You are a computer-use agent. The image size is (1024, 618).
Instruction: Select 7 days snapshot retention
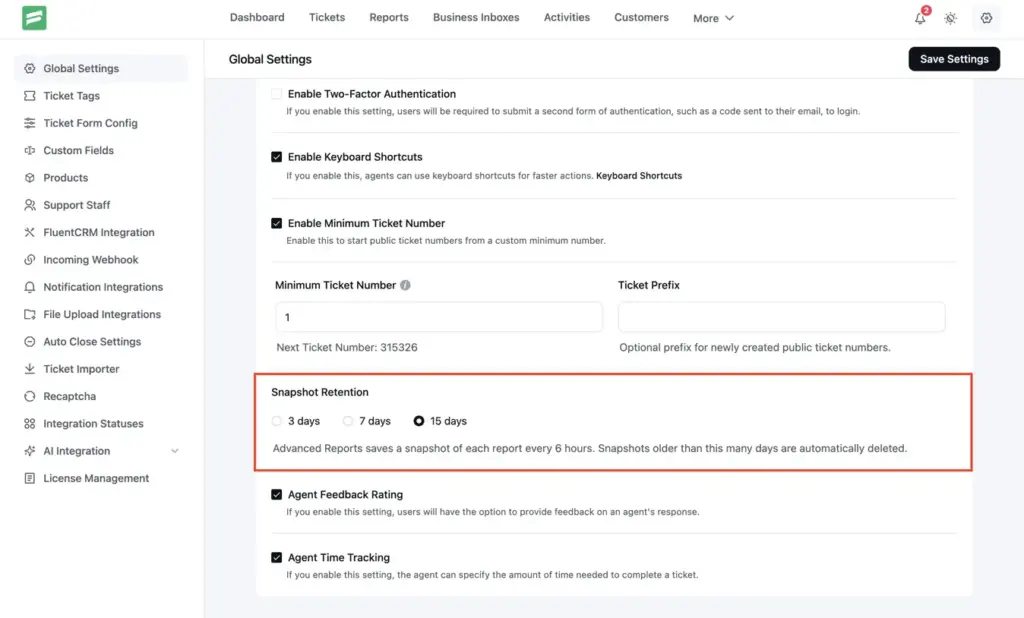pyautogui.click(x=347, y=421)
